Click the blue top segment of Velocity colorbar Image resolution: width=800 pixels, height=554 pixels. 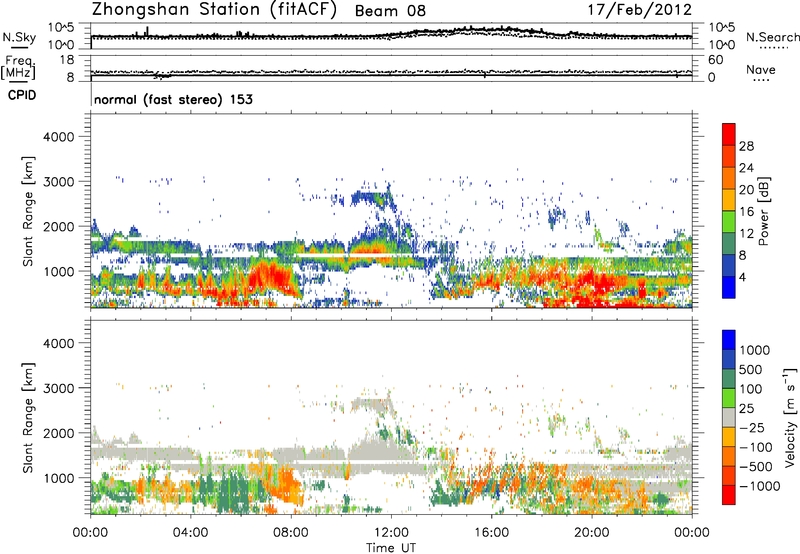(x=729, y=340)
